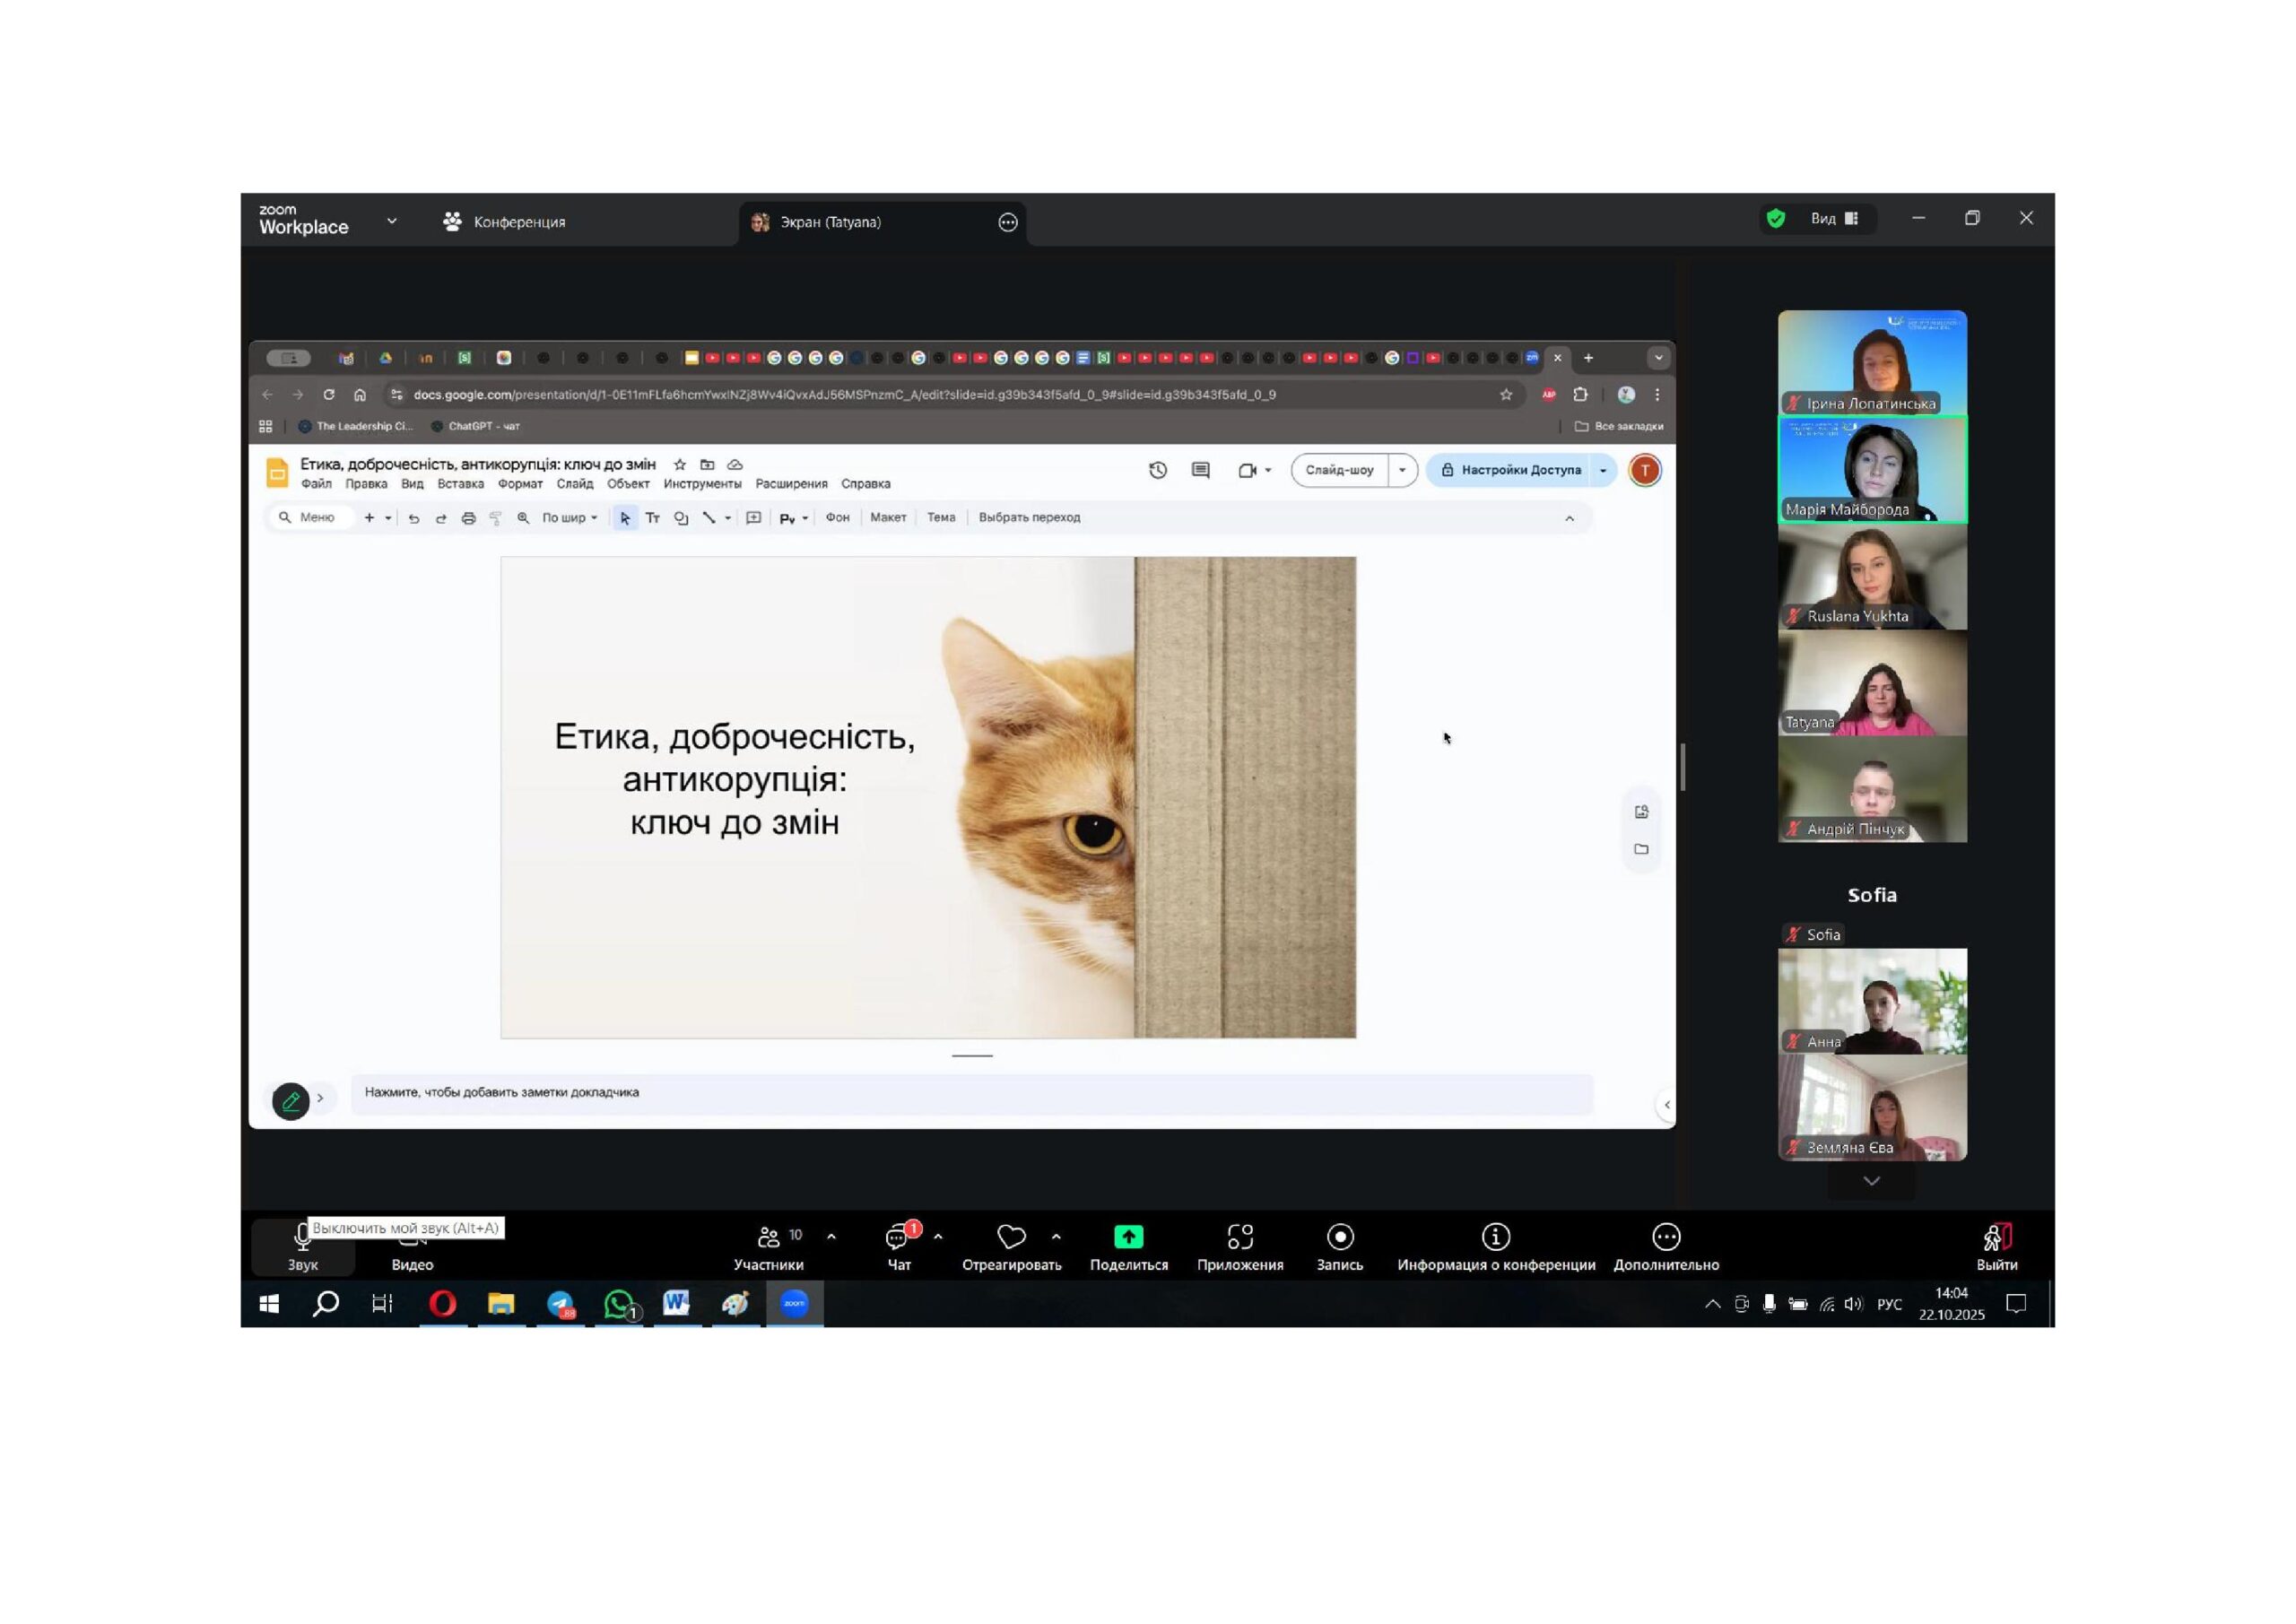Open the Participants (Участники) panel

tap(768, 1237)
